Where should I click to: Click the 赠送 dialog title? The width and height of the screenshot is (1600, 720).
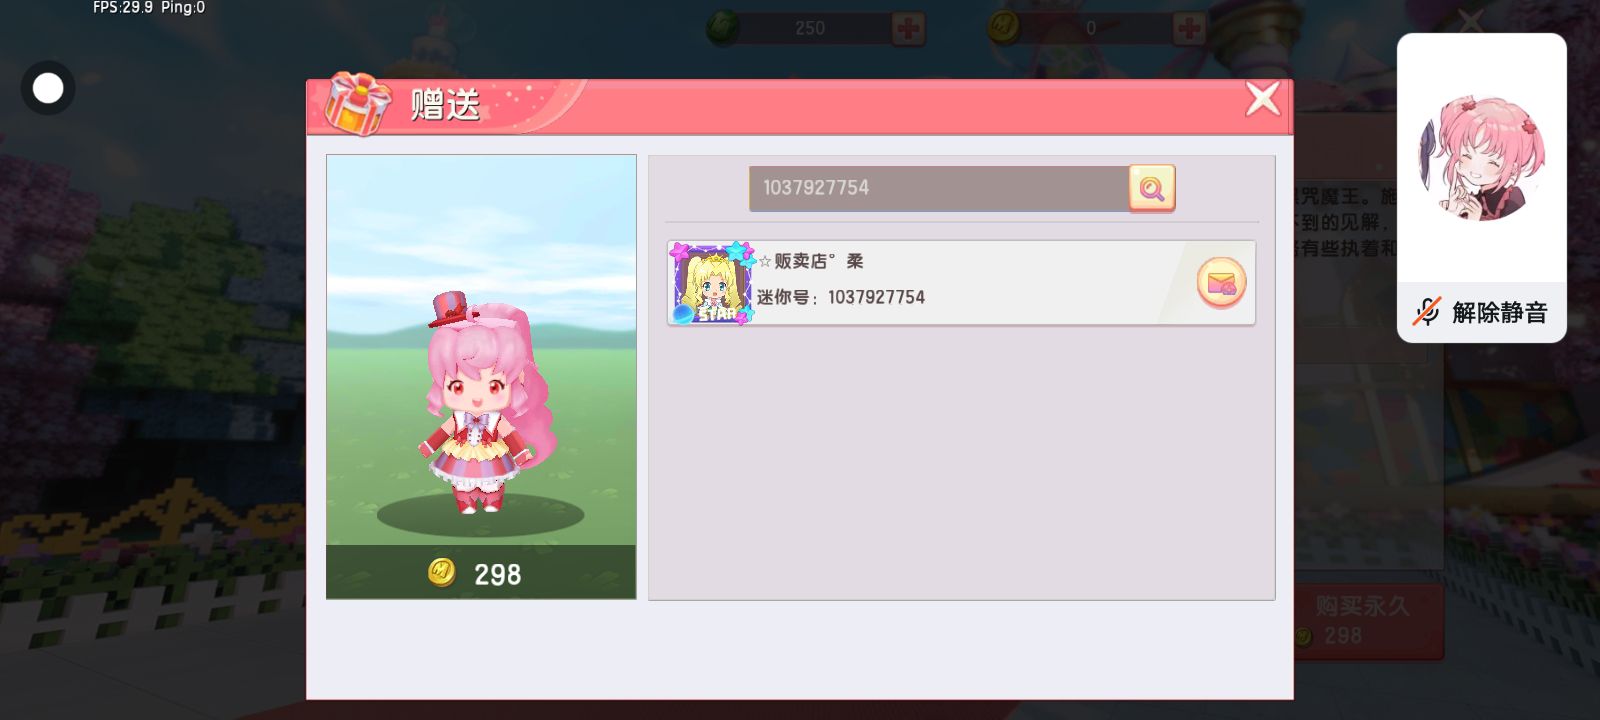tap(446, 105)
